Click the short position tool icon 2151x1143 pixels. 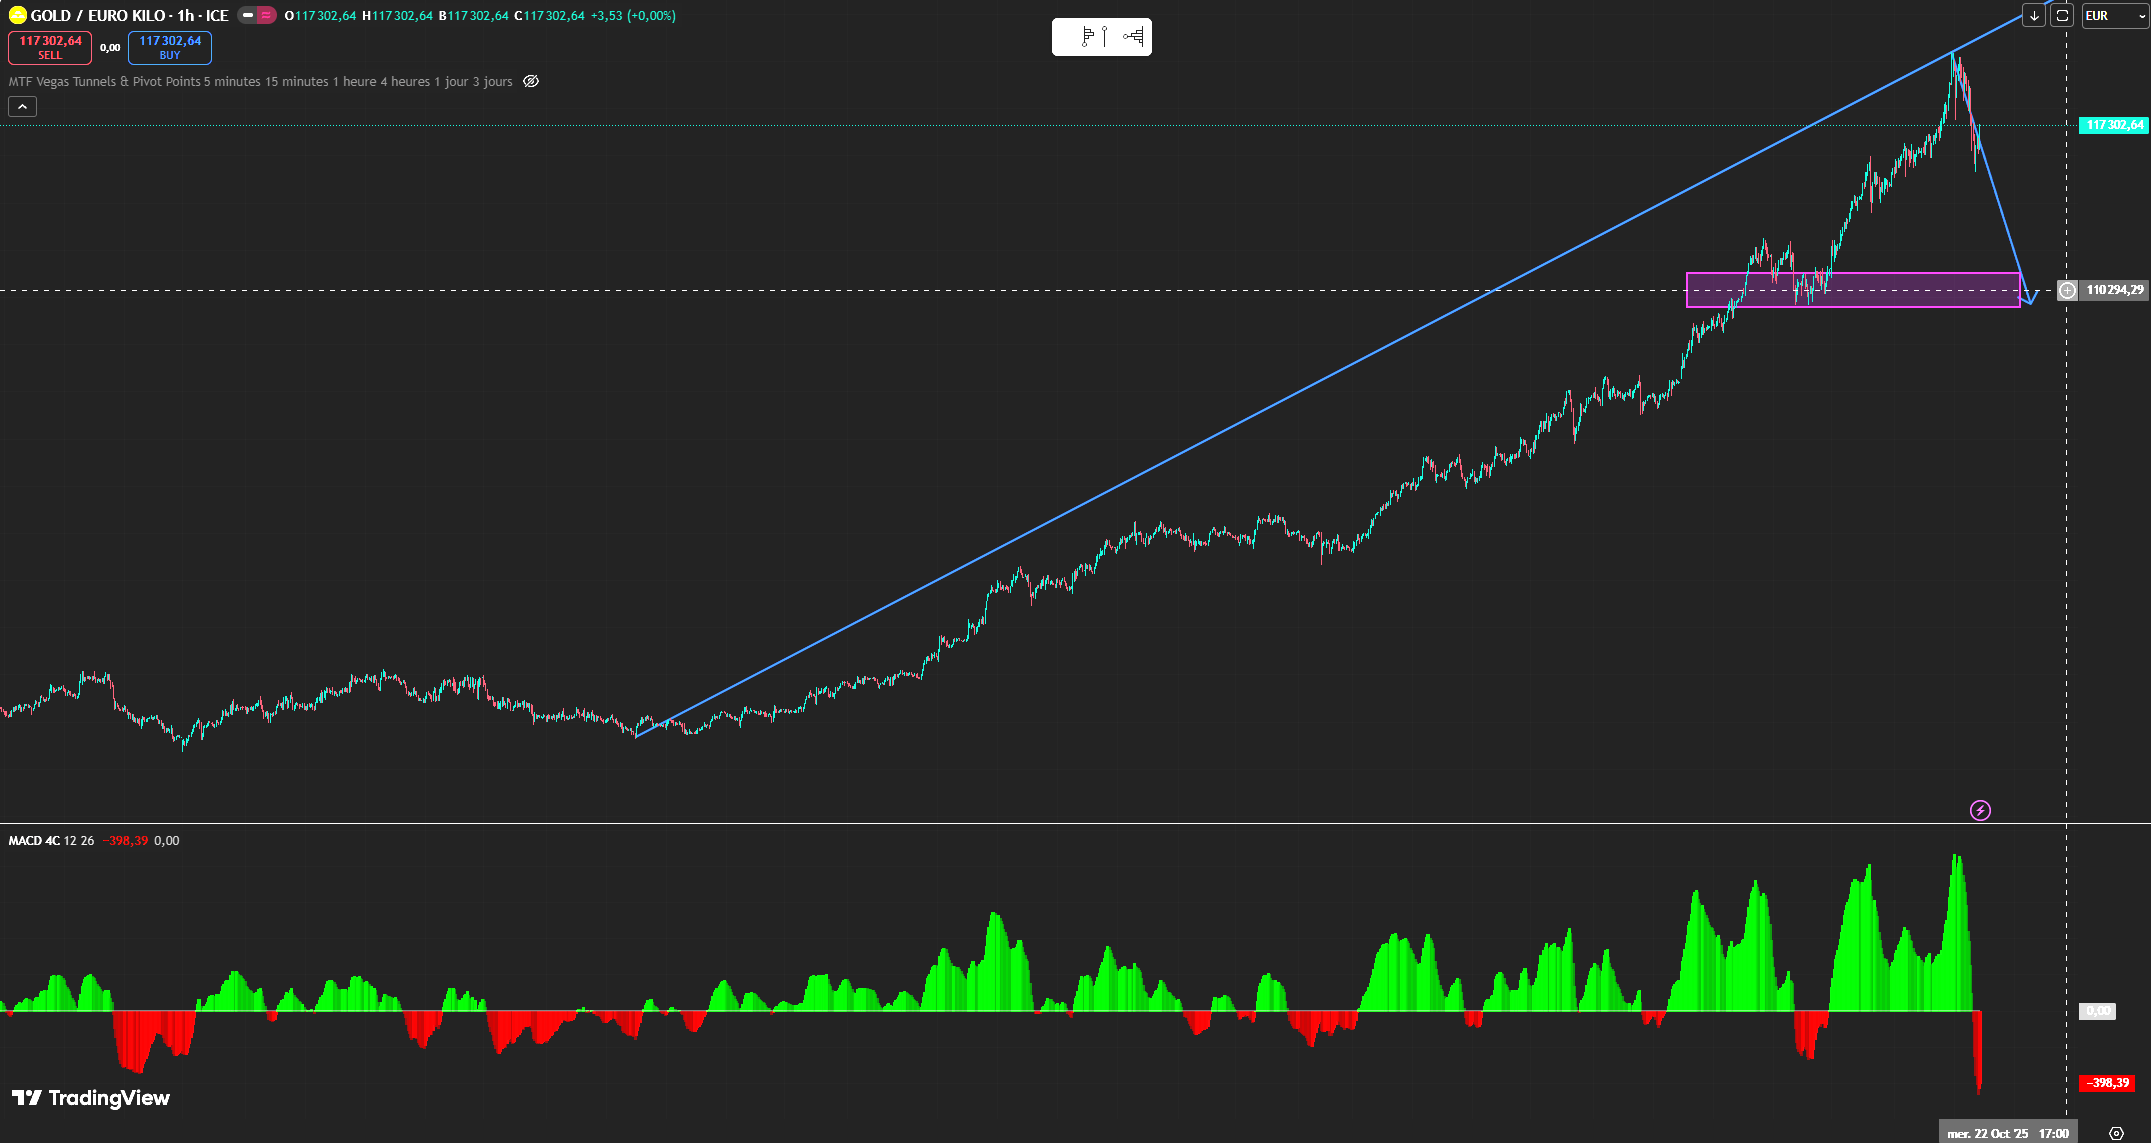[1133, 37]
